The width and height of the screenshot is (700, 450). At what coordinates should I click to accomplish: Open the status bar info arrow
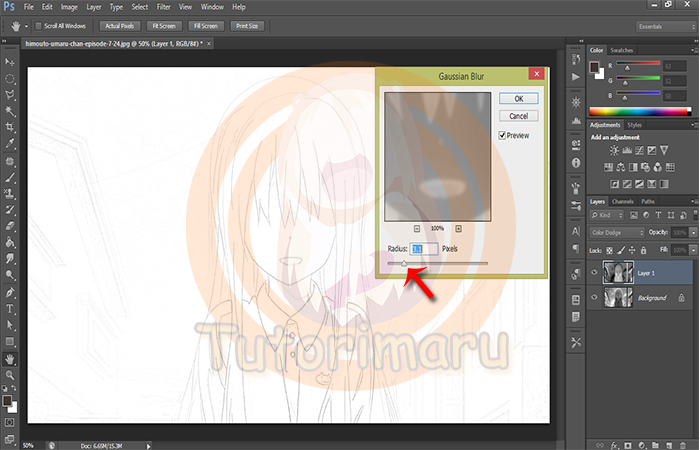pyautogui.click(x=149, y=446)
